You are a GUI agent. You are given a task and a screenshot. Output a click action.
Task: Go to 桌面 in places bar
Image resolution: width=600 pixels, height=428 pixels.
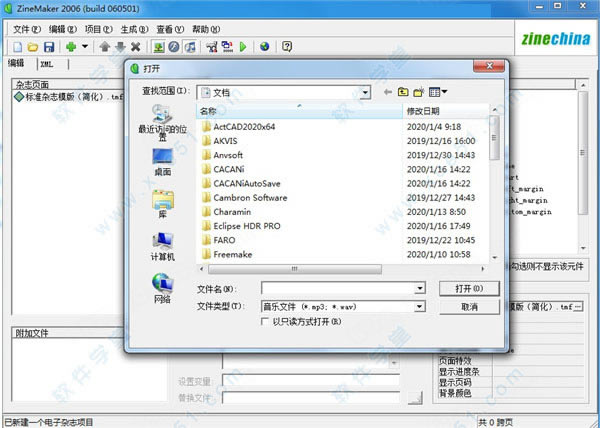163,162
